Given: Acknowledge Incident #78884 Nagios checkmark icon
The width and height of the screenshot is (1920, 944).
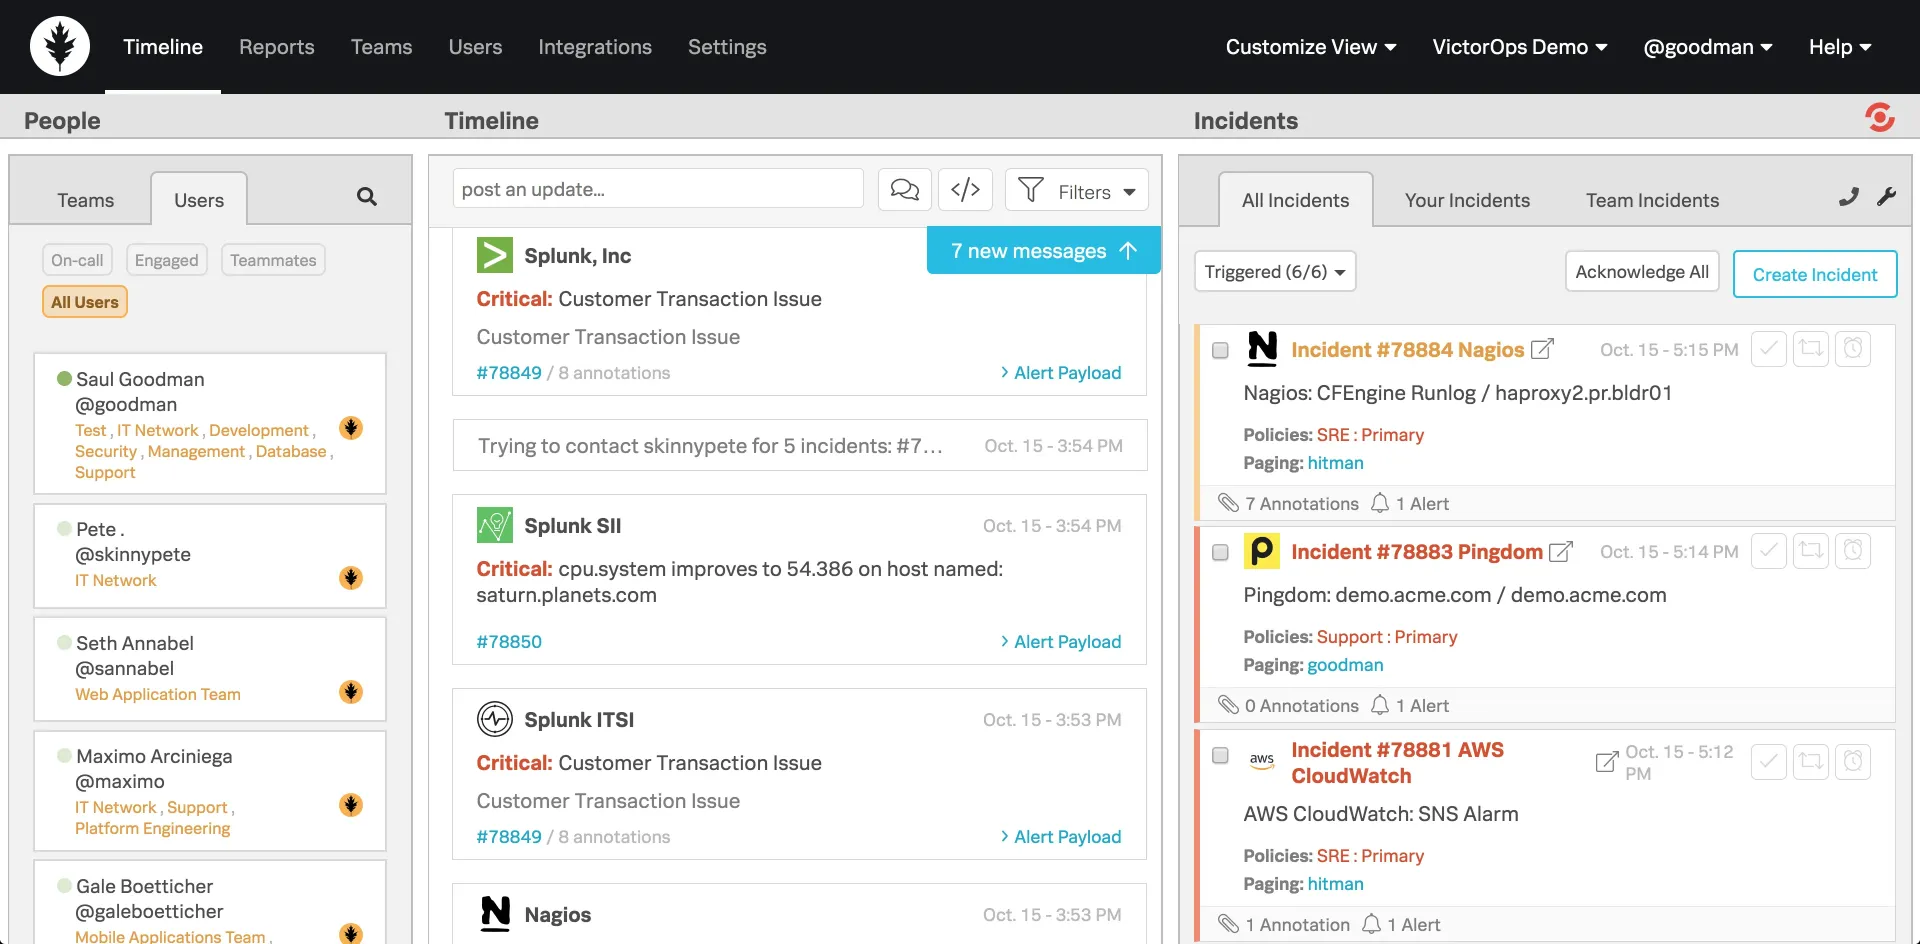Looking at the screenshot, I should click(x=1769, y=349).
